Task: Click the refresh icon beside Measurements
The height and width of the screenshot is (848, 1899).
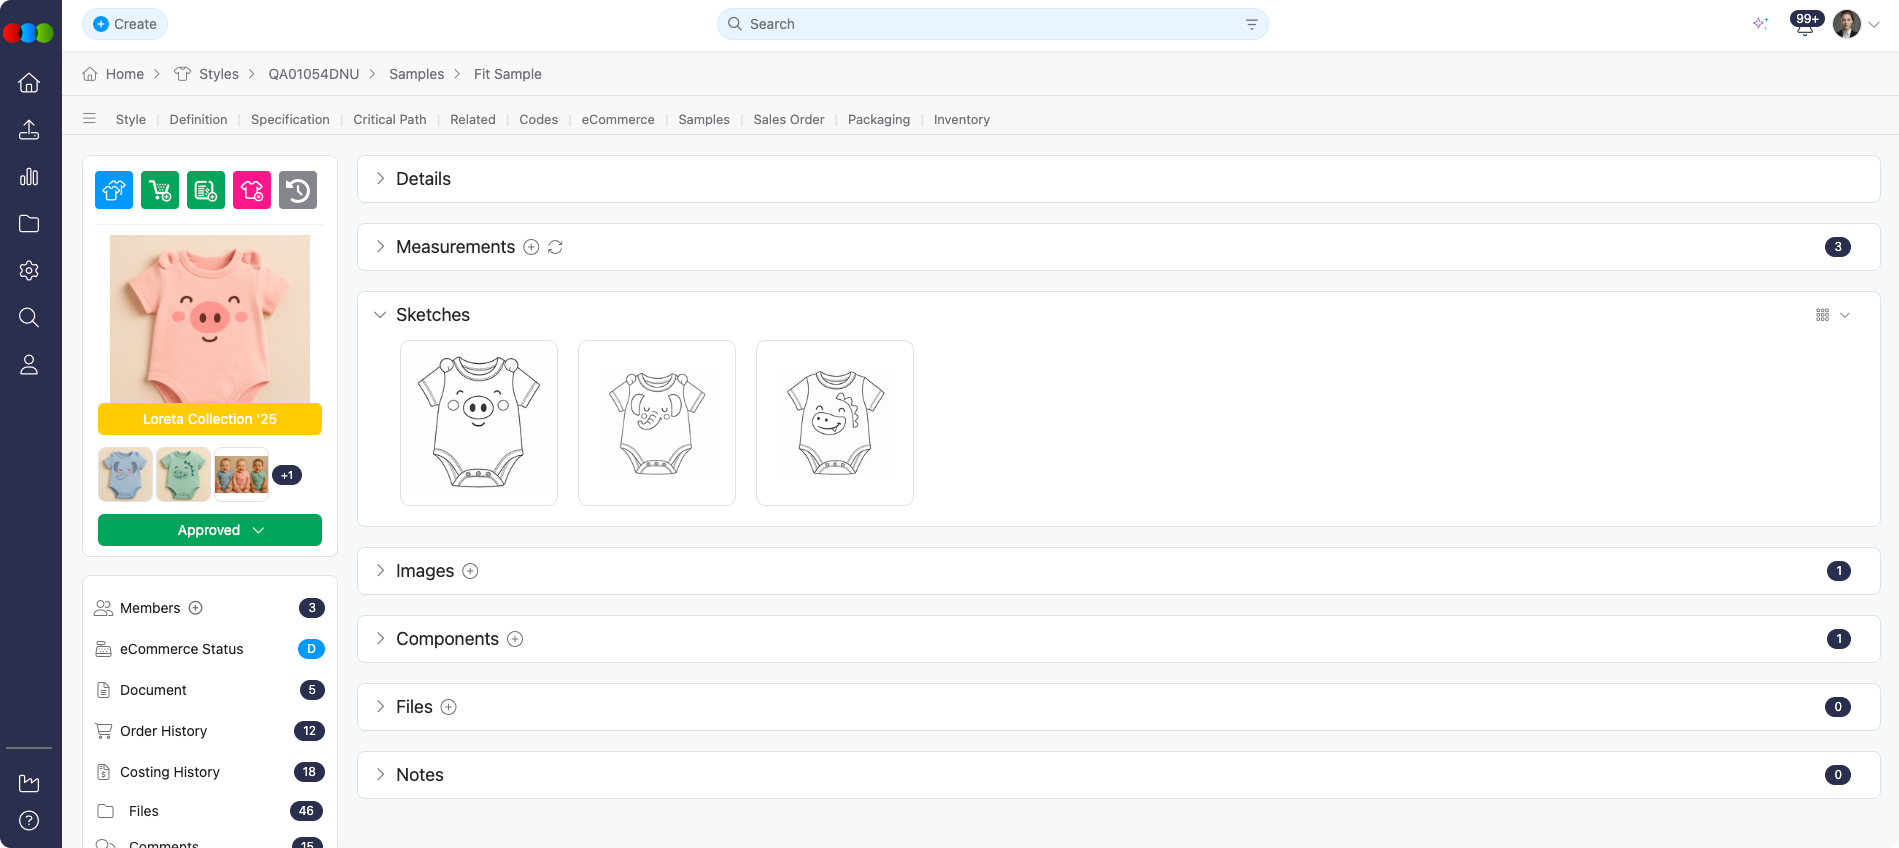Action: click(x=555, y=247)
